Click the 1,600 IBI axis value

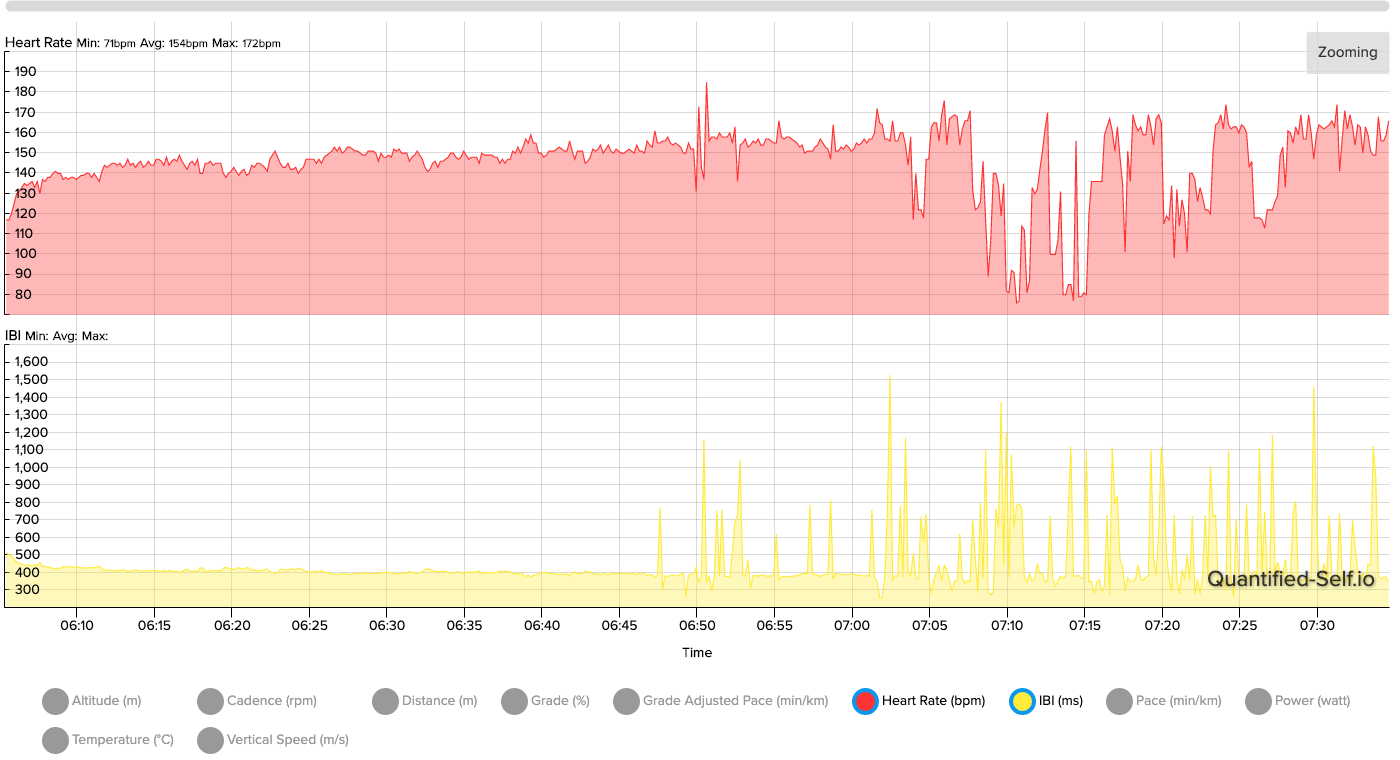pyautogui.click(x=31, y=361)
